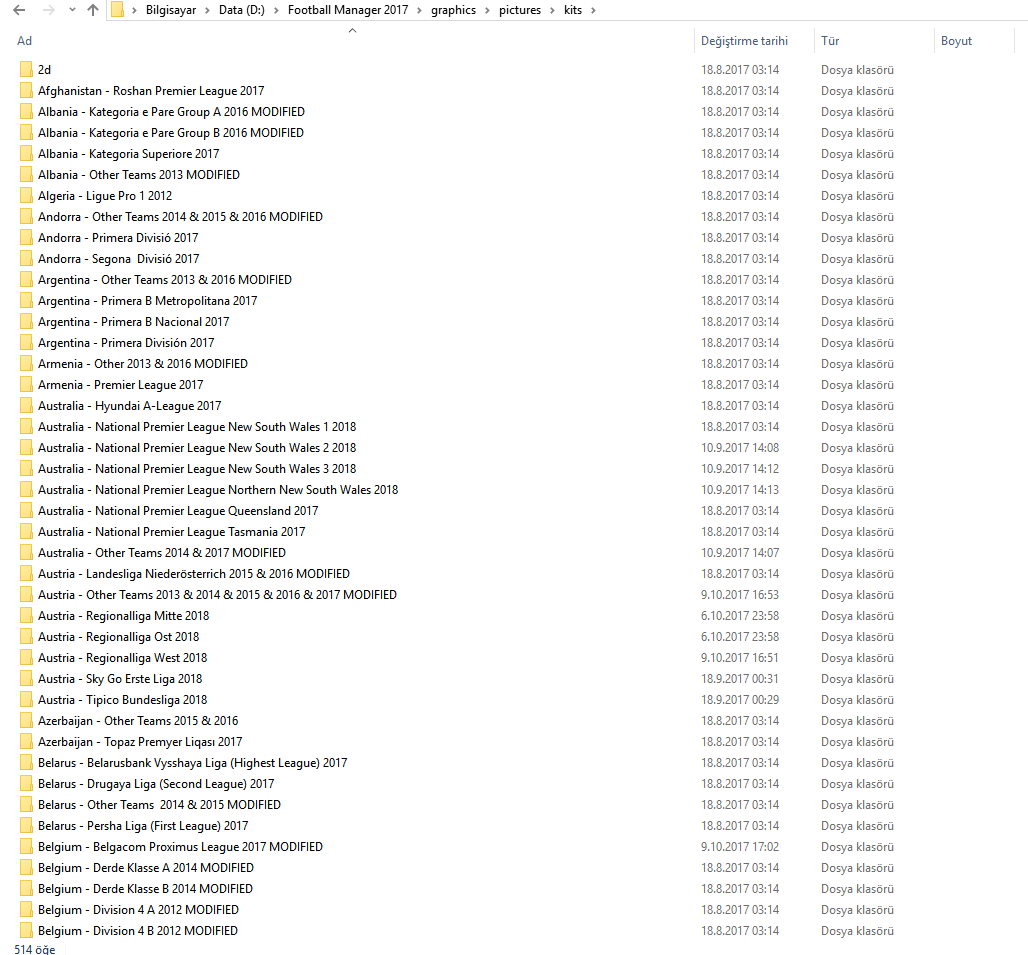Select 'Northern New South Wales 2018' folder name
1028x955 pixels.
[x=218, y=490]
